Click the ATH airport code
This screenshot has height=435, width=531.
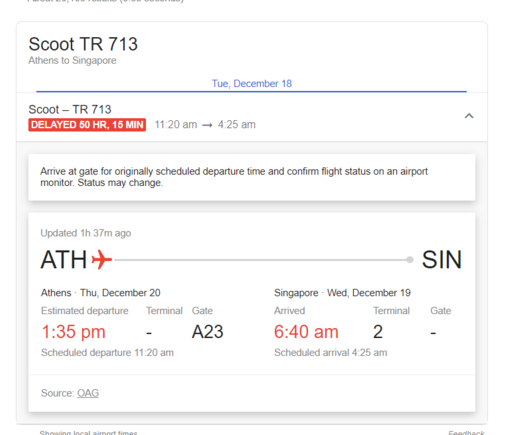click(63, 260)
